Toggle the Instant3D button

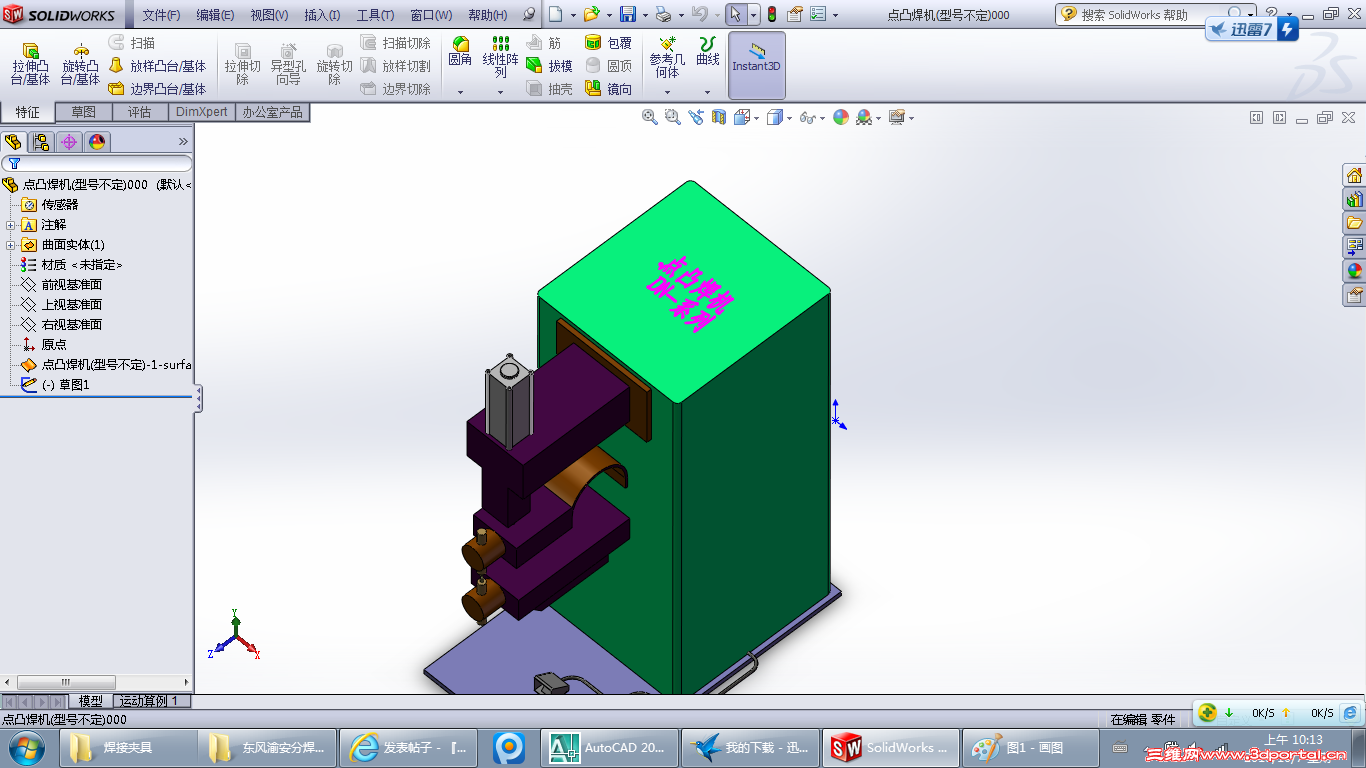click(x=756, y=65)
